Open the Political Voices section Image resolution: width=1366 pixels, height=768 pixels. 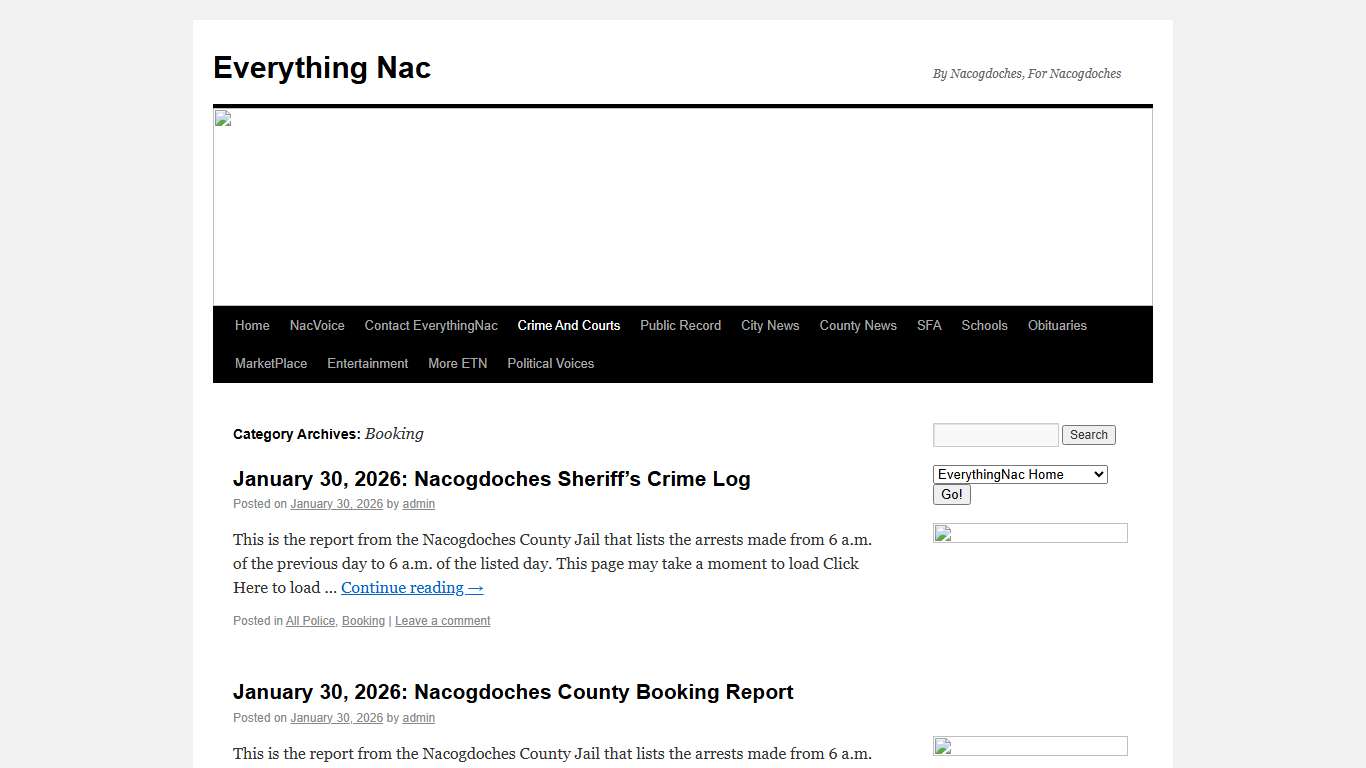550,363
